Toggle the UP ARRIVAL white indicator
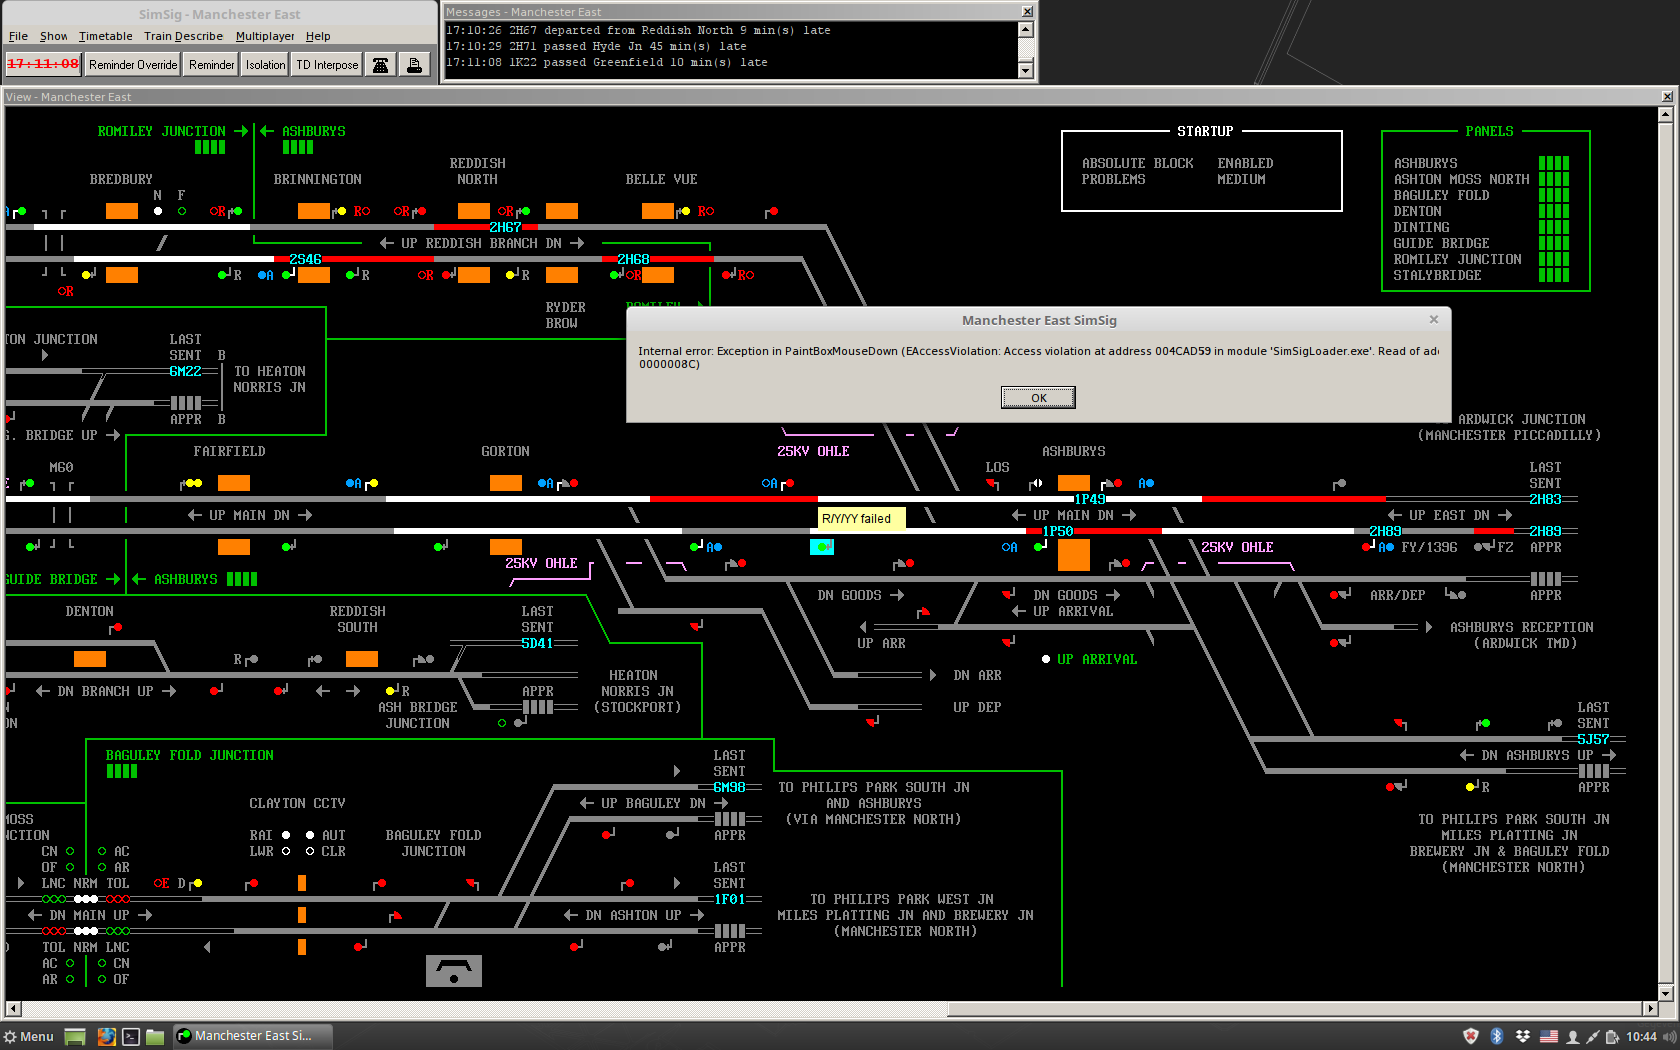 pyautogui.click(x=1046, y=659)
